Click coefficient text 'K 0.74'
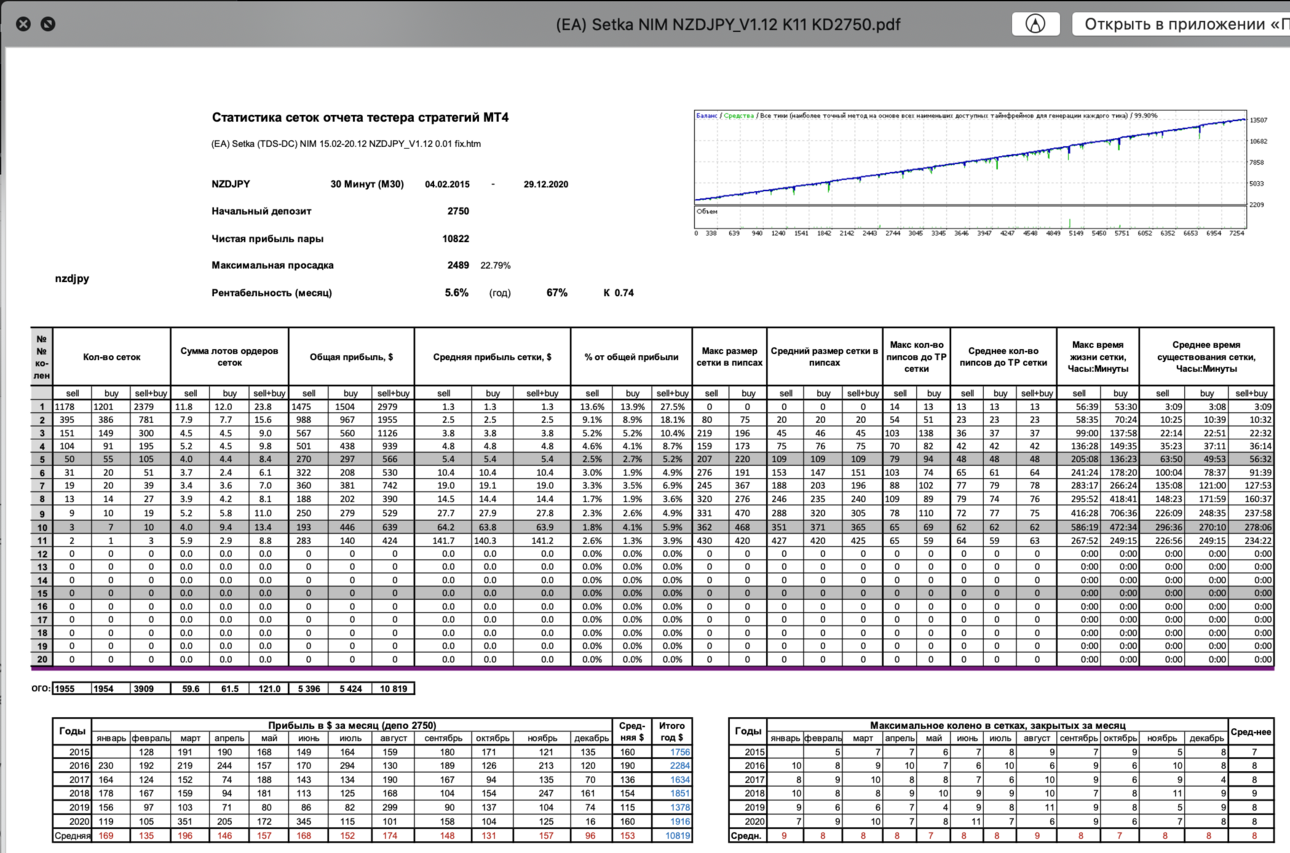The height and width of the screenshot is (853, 1290). pyautogui.click(x=618, y=293)
